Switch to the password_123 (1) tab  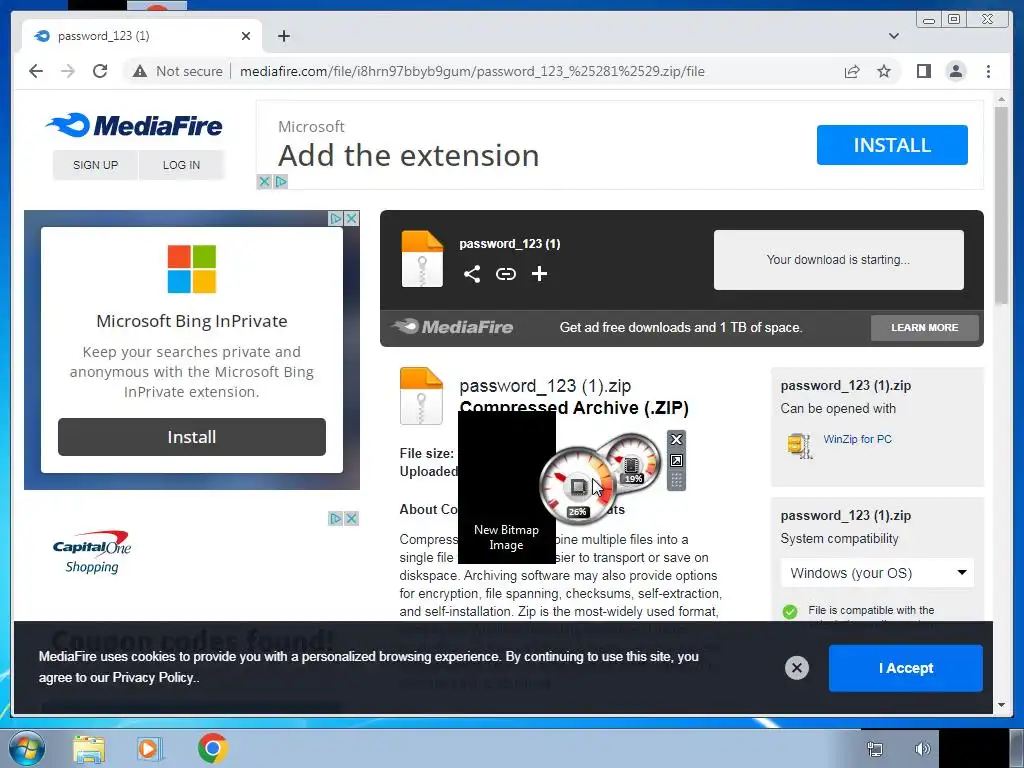[142, 36]
